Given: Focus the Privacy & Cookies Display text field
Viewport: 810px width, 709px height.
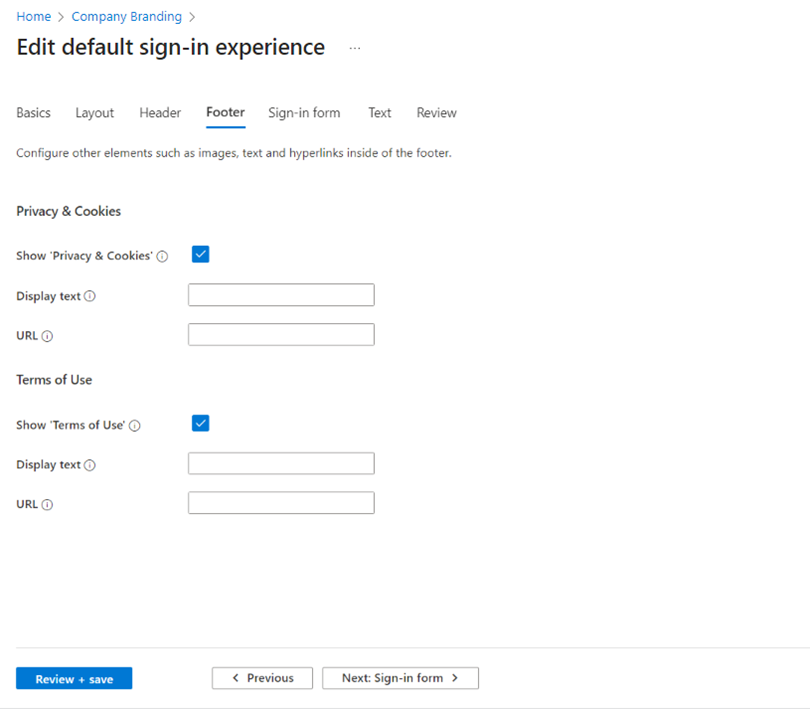Looking at the screenshot, I should [281, 295].
